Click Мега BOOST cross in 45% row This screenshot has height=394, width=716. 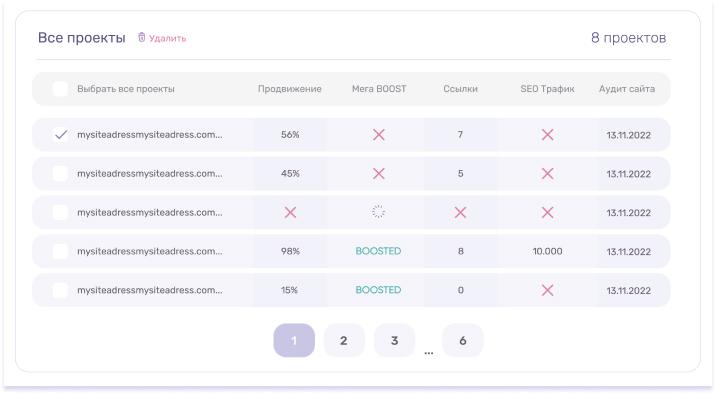coord(379,173)
